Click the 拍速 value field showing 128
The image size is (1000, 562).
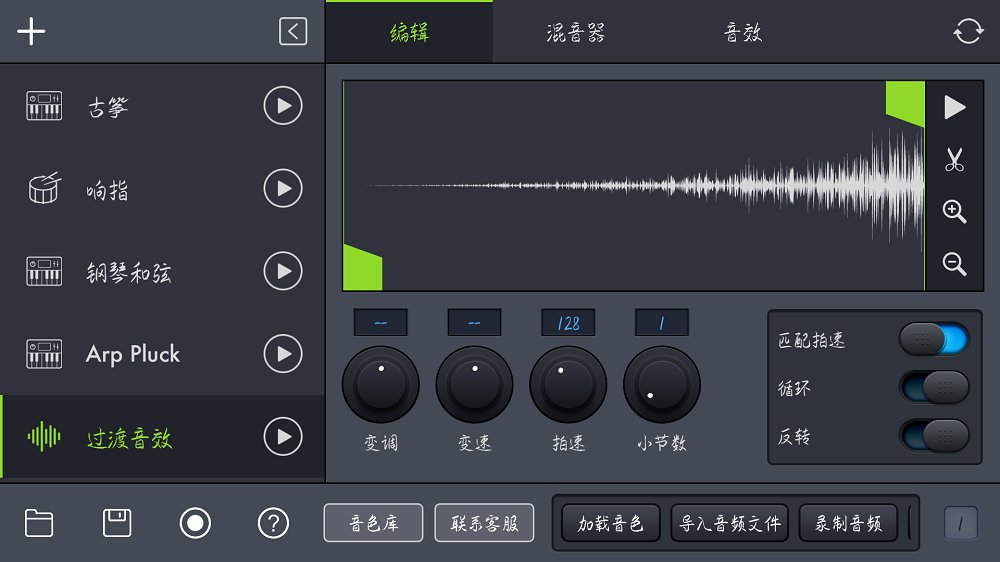[x=568, y=323]
